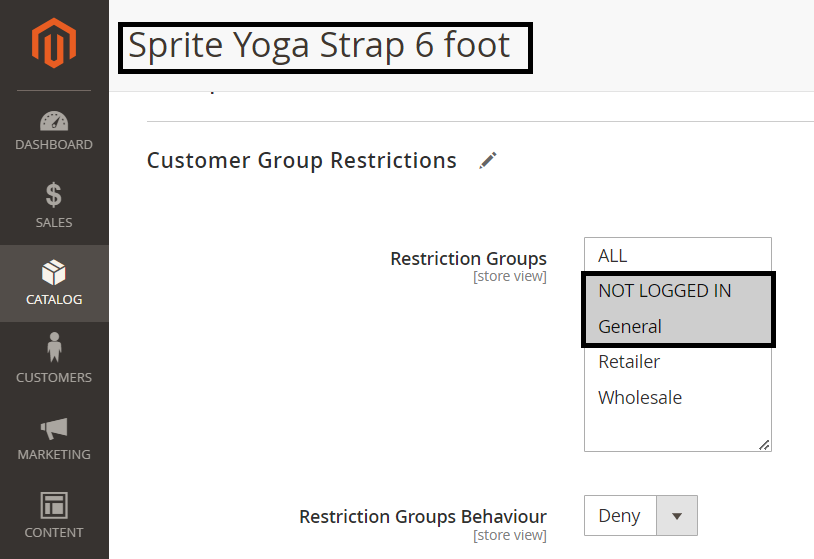This screenshot has height=559, width=814.
Task: Select NOT LOGGED IN restriction group
Action: click(x=665, y=291)
